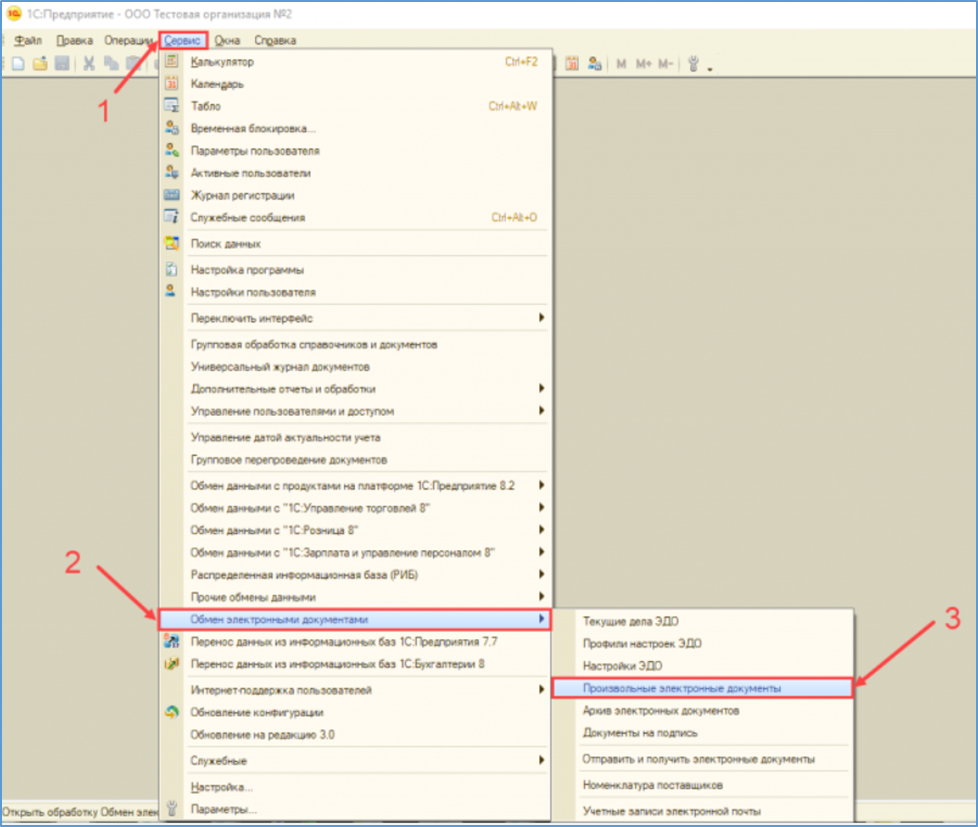Viewport: 978px width, 827px height.
Task: Click the icon for Перенос данных 1С:Предприятия 7.7
Action: coord(172,641)
